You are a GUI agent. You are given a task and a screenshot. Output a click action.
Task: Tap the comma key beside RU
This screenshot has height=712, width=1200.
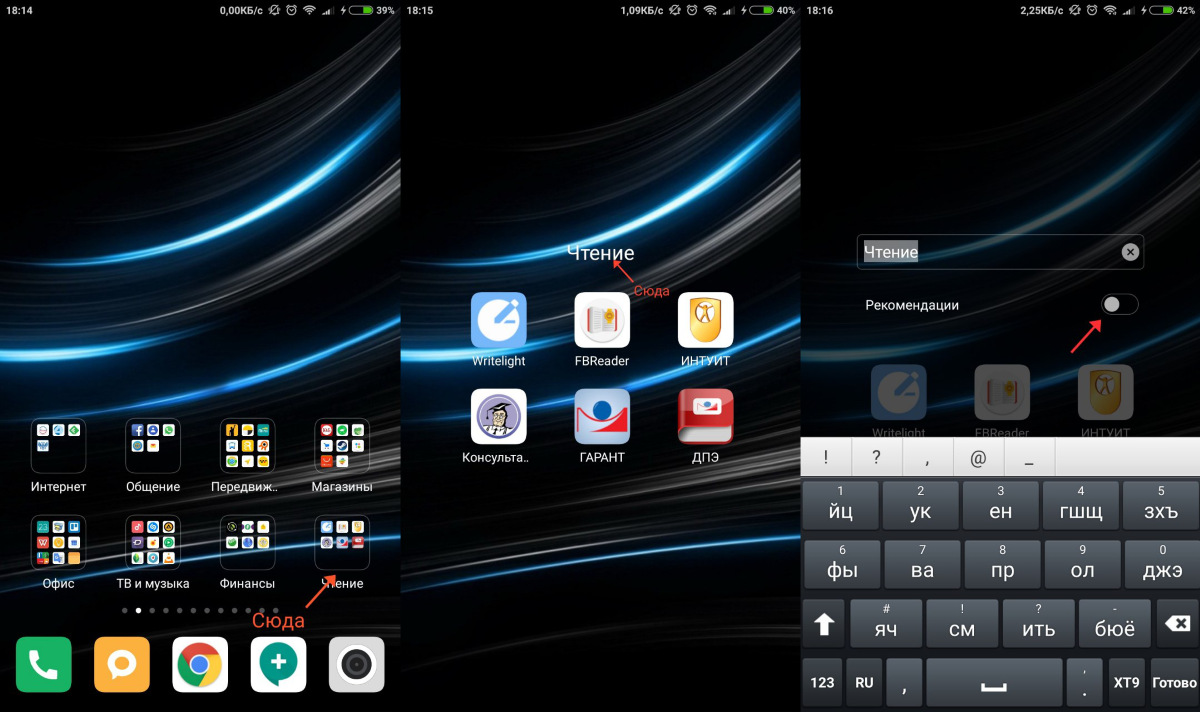904,682
